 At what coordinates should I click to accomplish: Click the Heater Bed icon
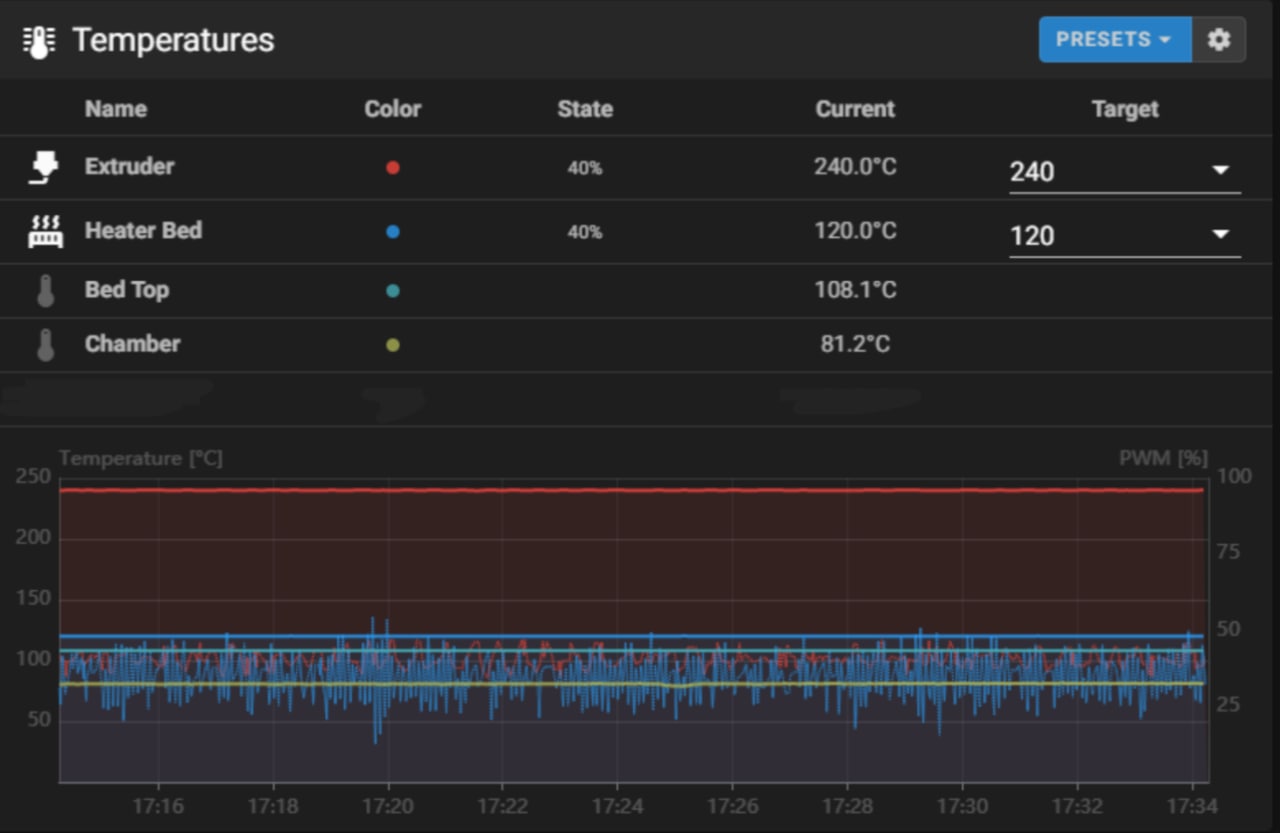tap(45, 231)
